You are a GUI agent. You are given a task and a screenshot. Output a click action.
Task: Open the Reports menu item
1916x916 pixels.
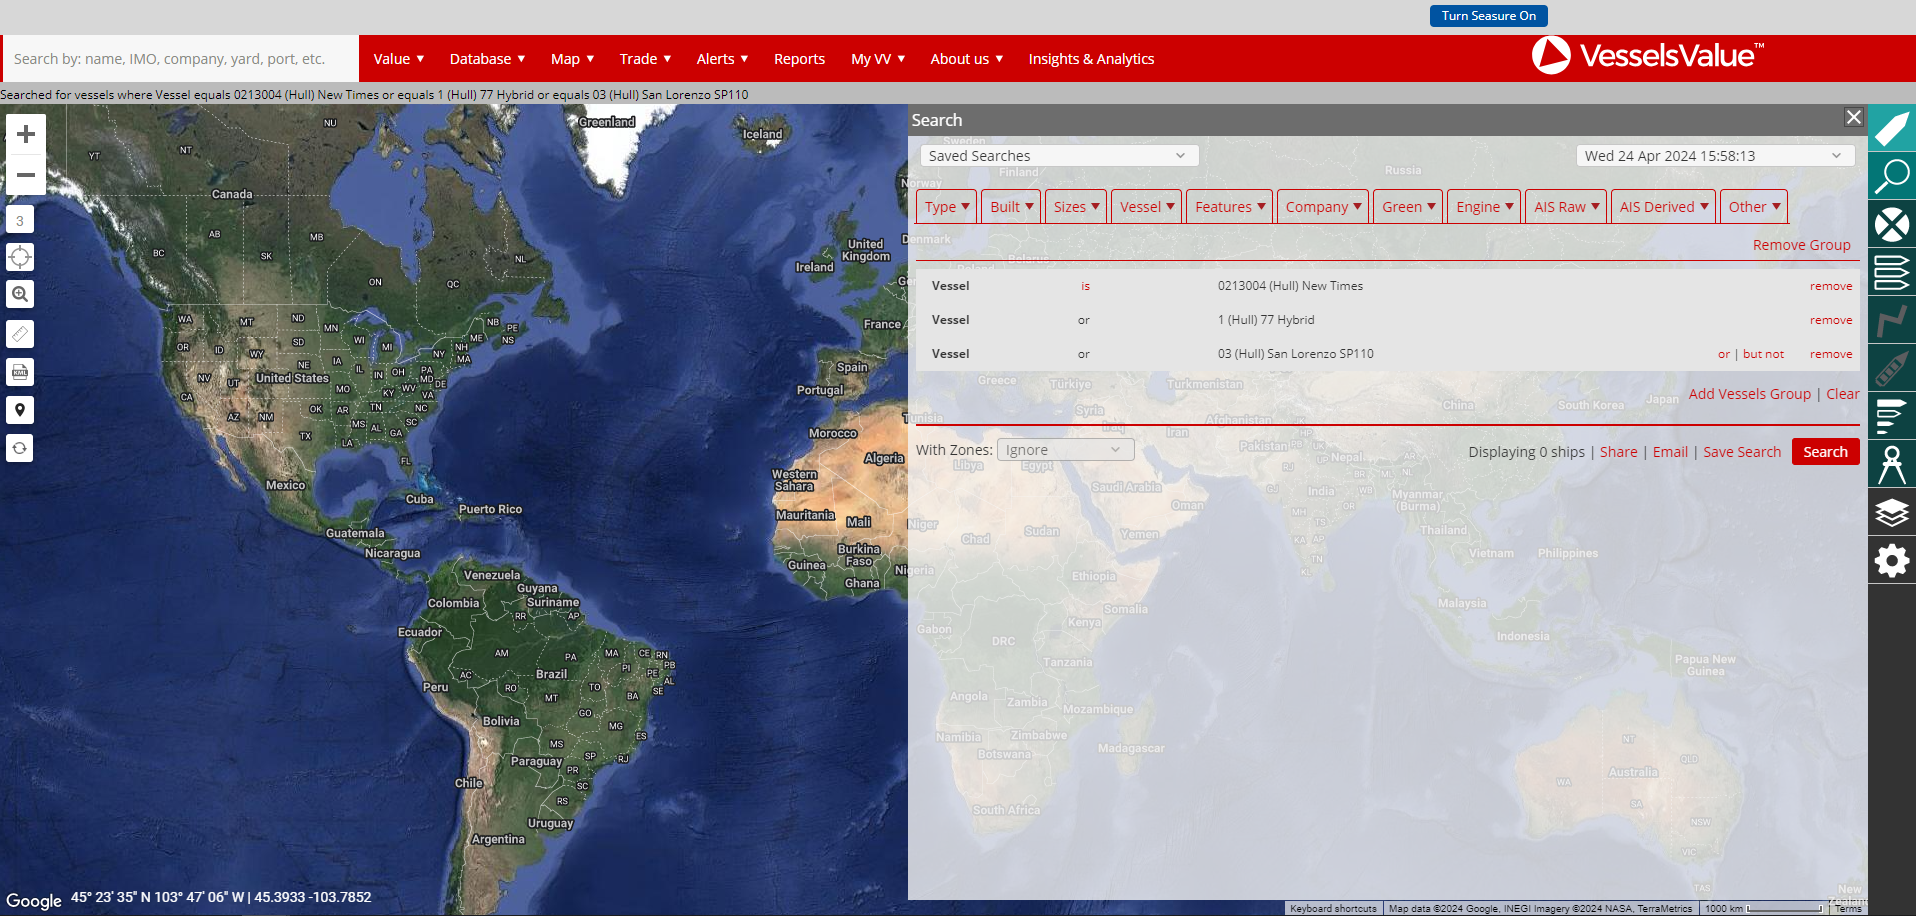coord(799,59)
